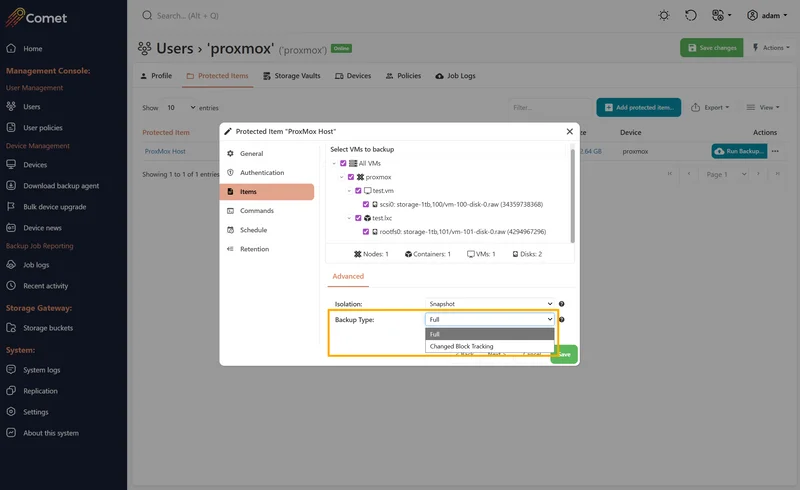Switch to the Storage Vaults tab

pos(291,76)
